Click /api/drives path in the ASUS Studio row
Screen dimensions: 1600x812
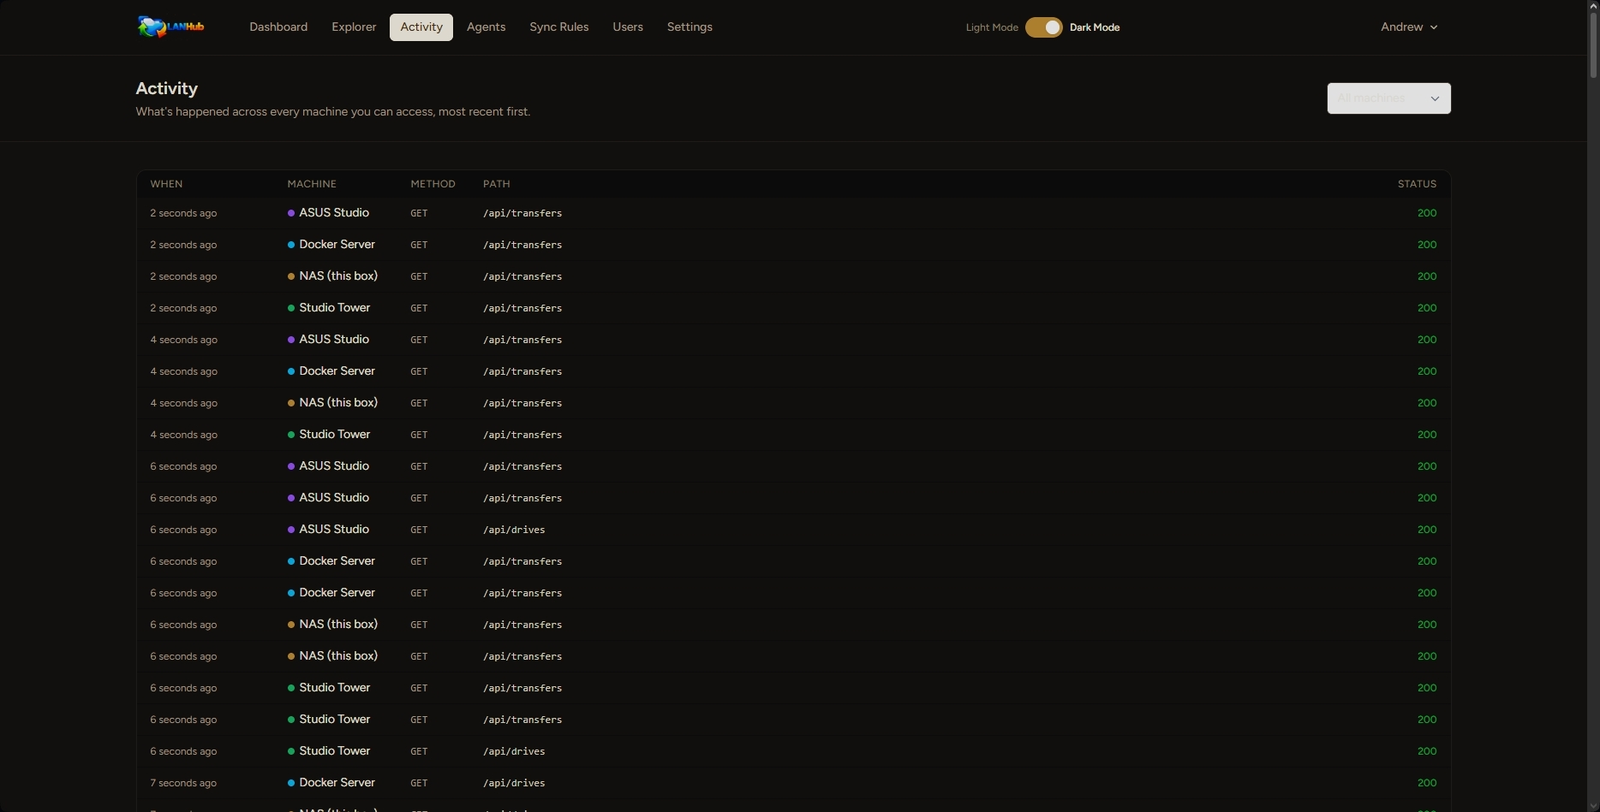pyautogui.click(x=514, y=530)
